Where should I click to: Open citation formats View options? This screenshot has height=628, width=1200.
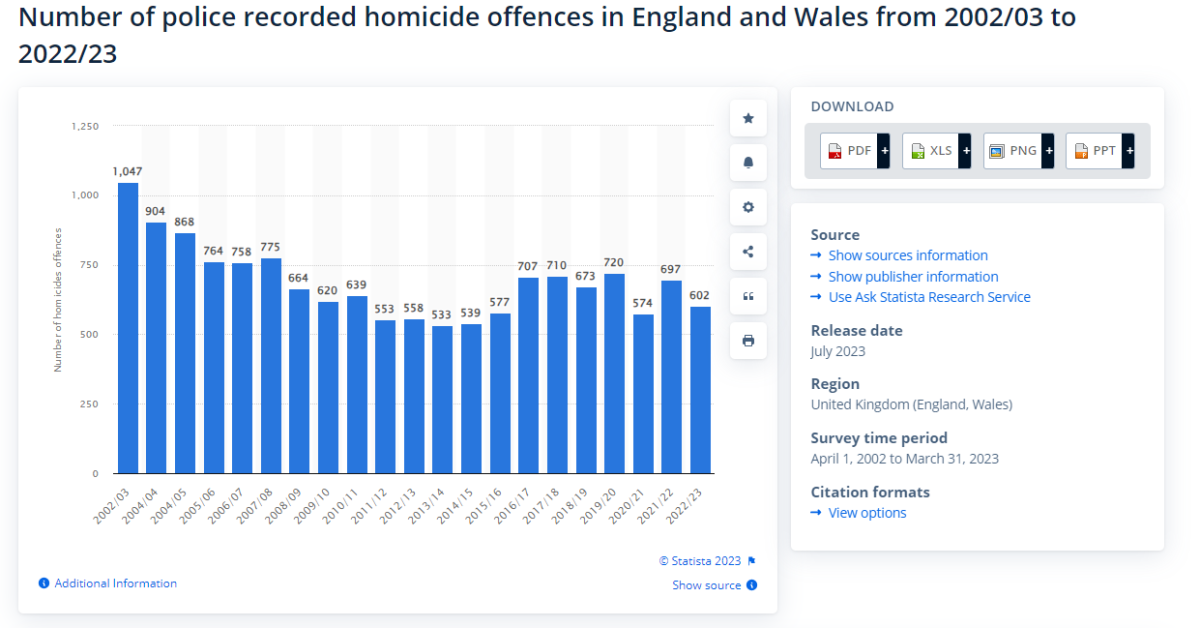click(x=867, y=513)
